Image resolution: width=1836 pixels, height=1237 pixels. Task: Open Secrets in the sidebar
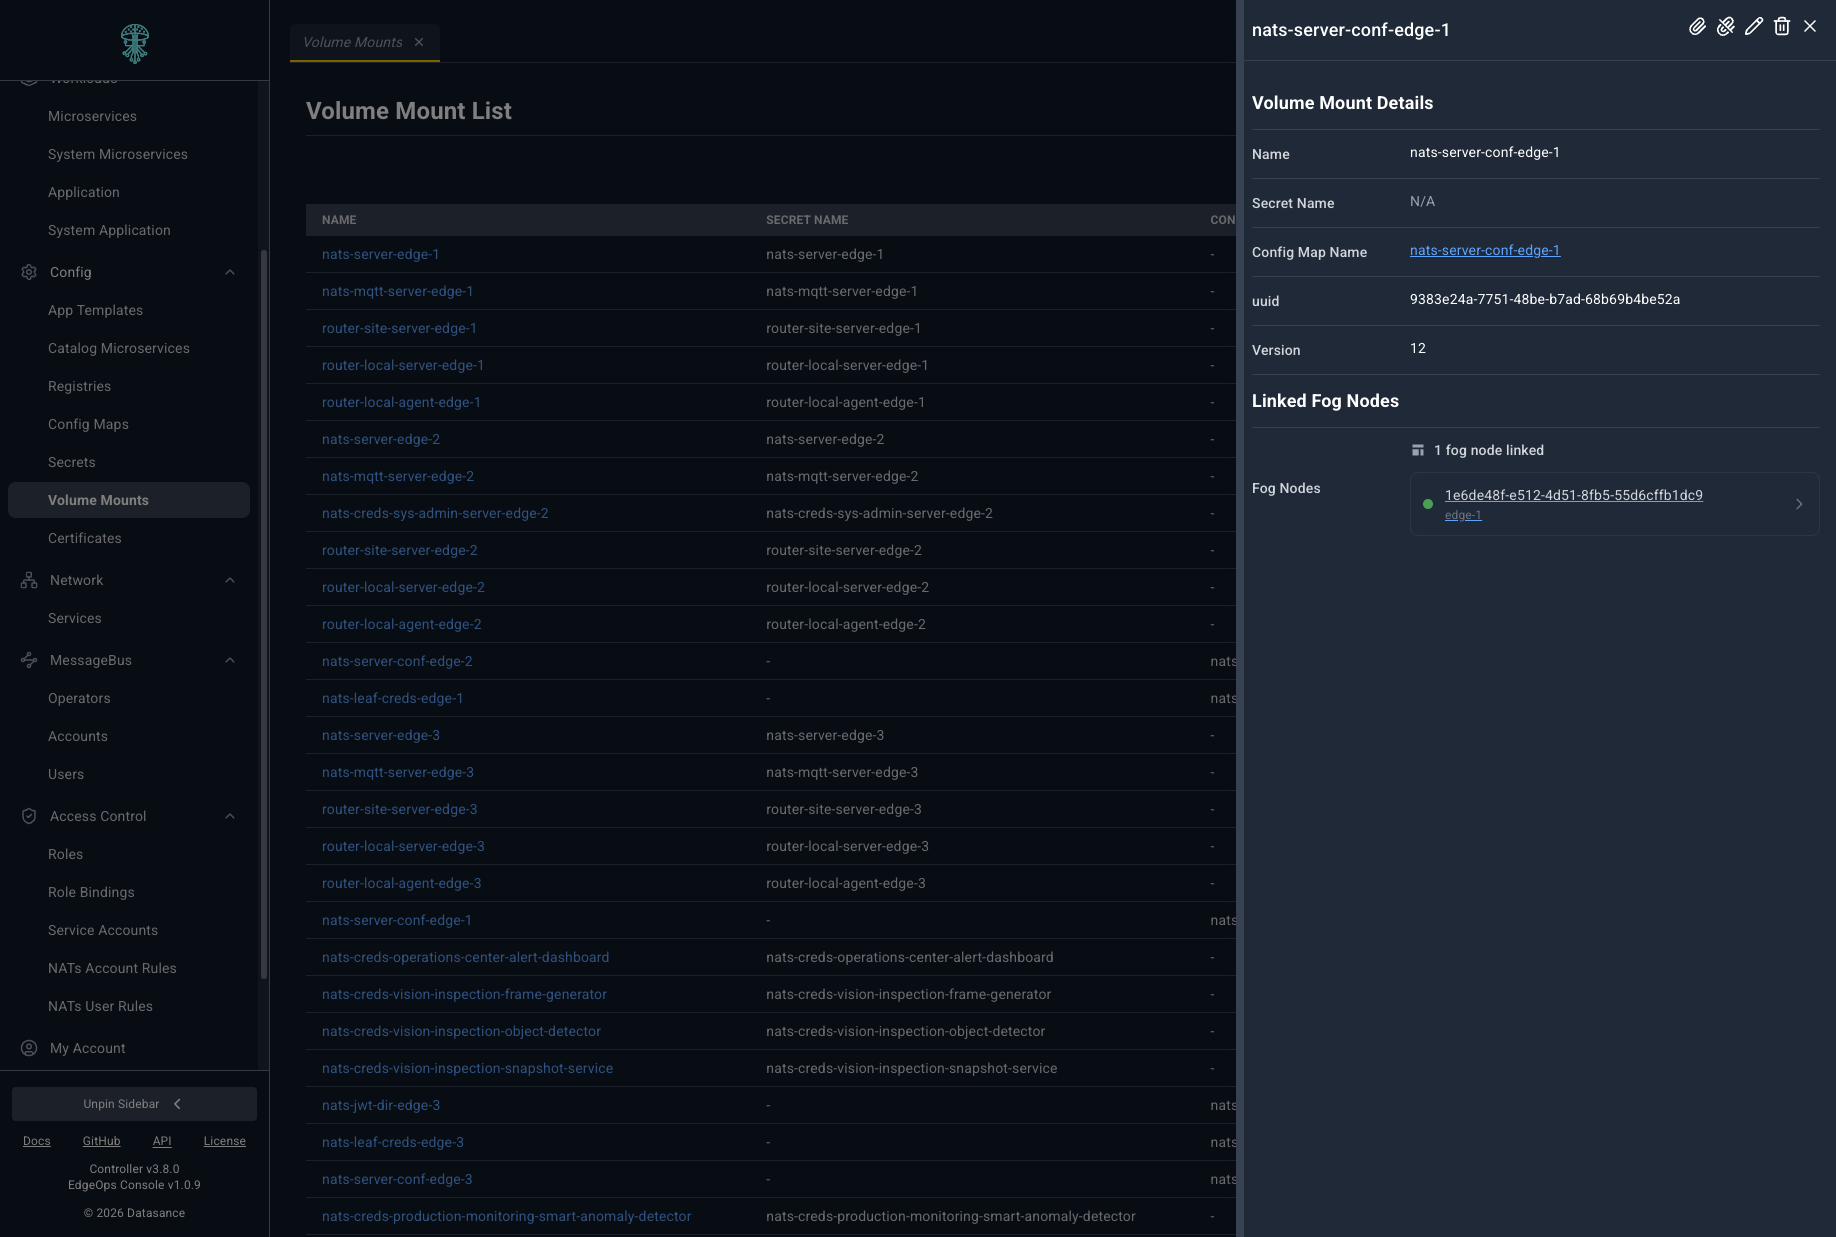72,462
